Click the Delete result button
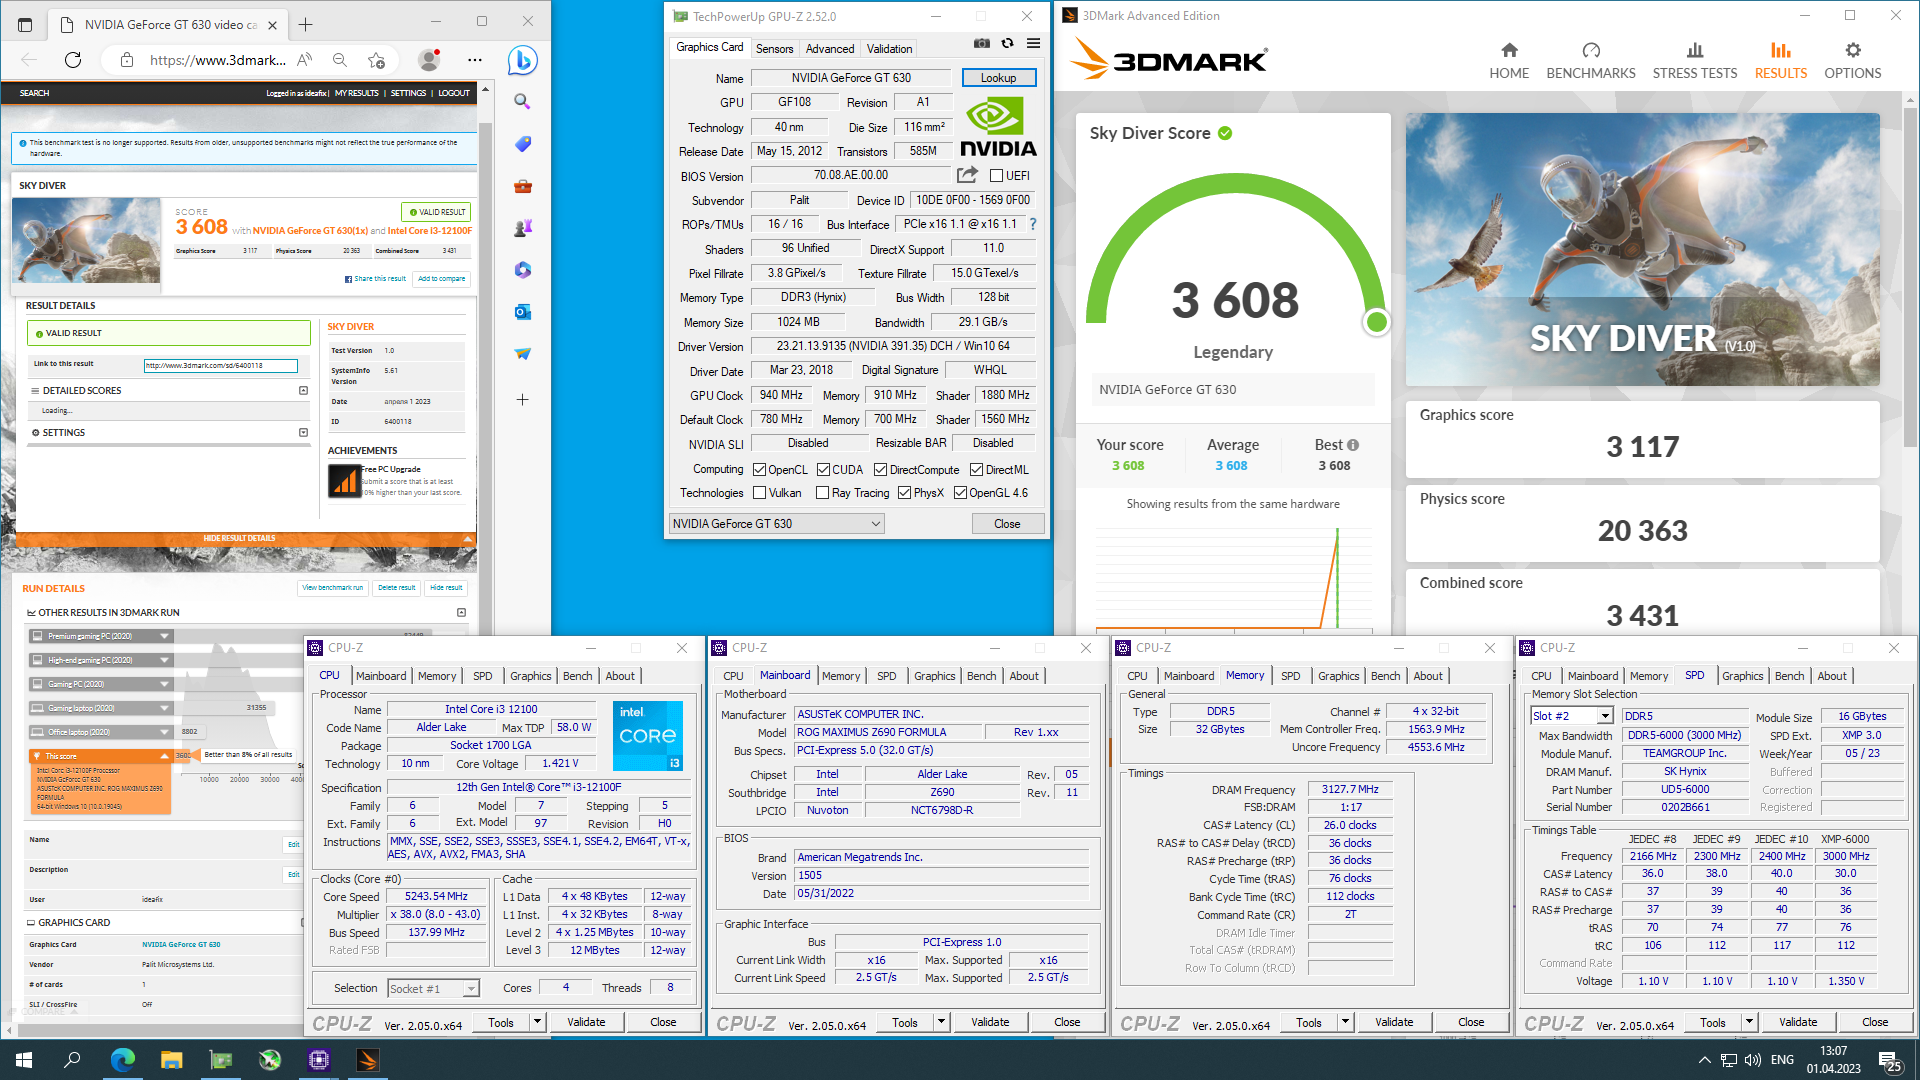 tap(397, 588)
